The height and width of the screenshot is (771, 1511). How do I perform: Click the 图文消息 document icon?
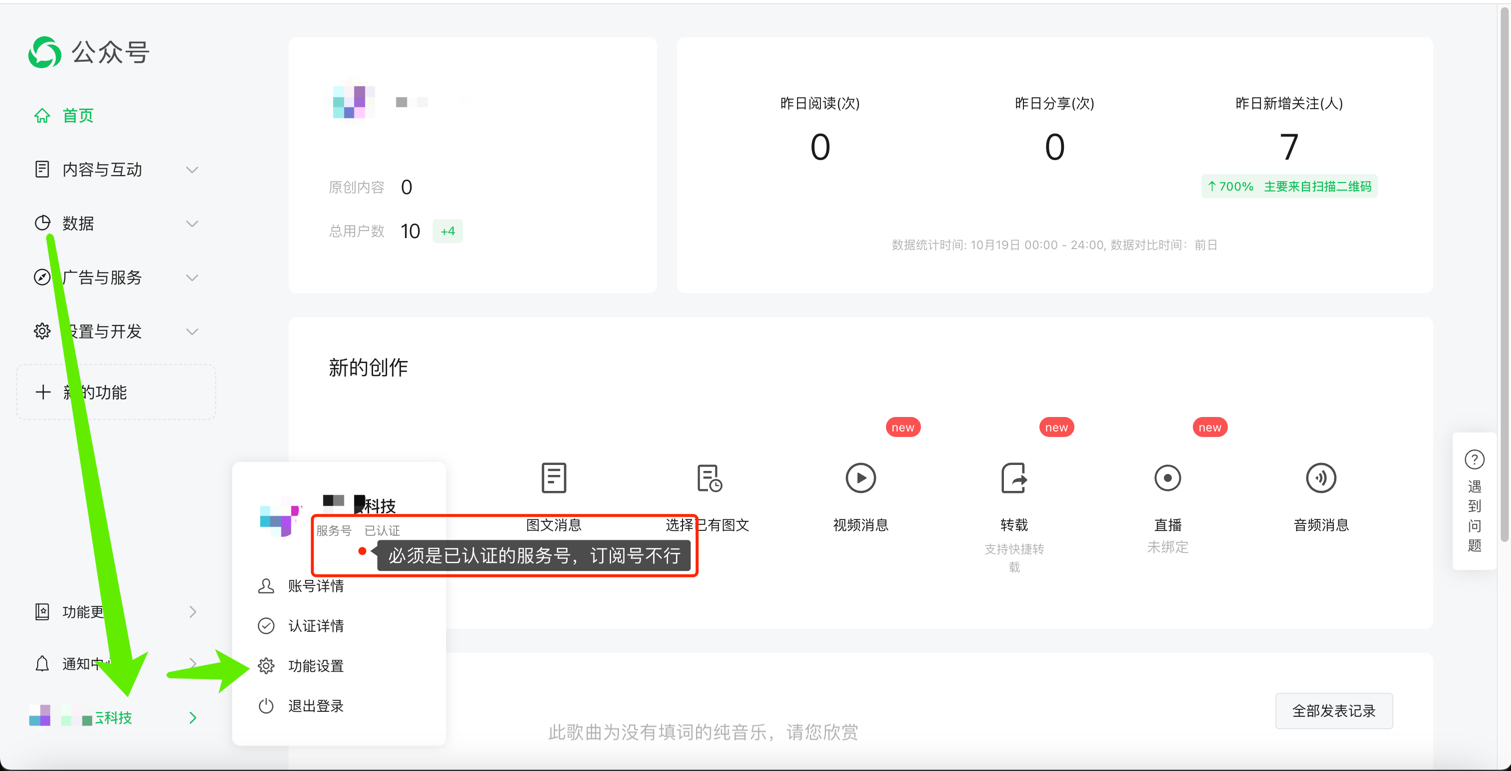[x=553, y=478]
